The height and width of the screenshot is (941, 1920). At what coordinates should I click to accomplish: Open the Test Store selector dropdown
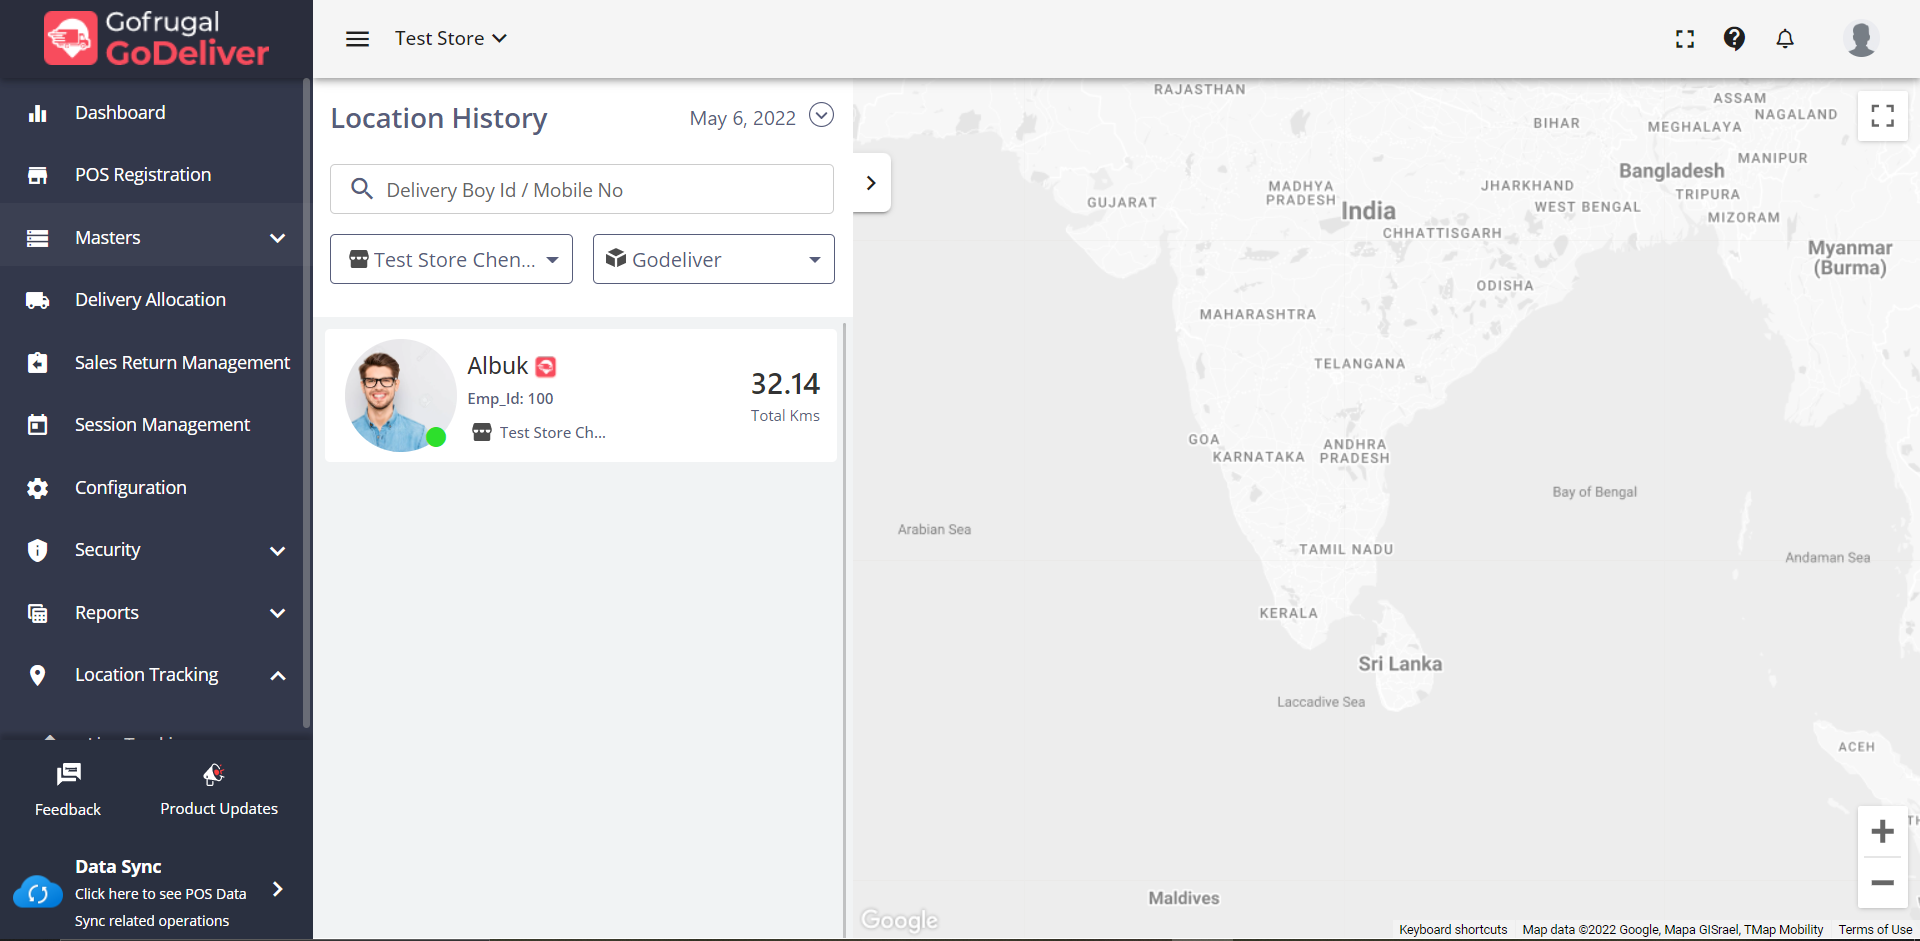tap(451, 38)
